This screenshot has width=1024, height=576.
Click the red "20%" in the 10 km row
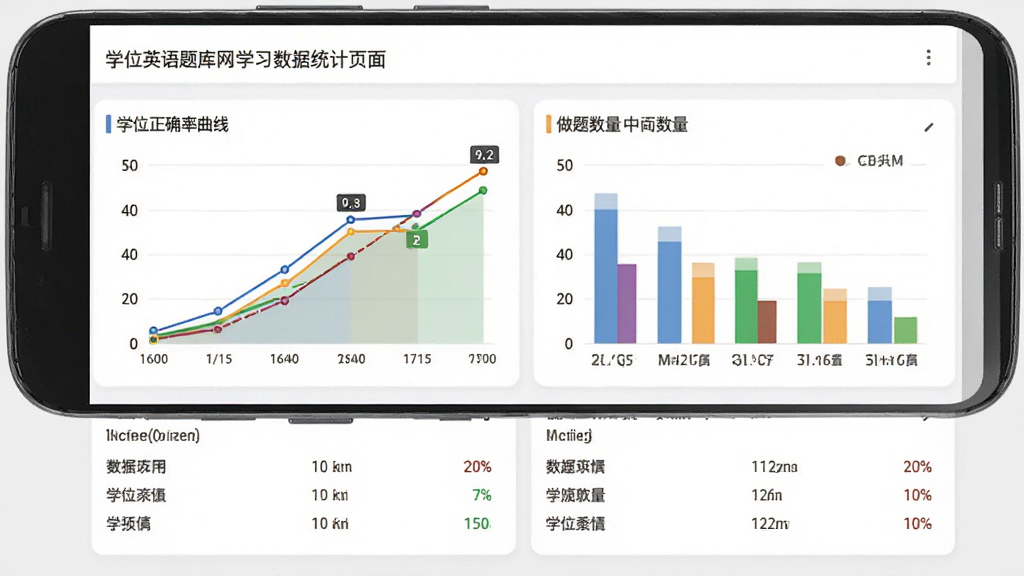(477, 467)
